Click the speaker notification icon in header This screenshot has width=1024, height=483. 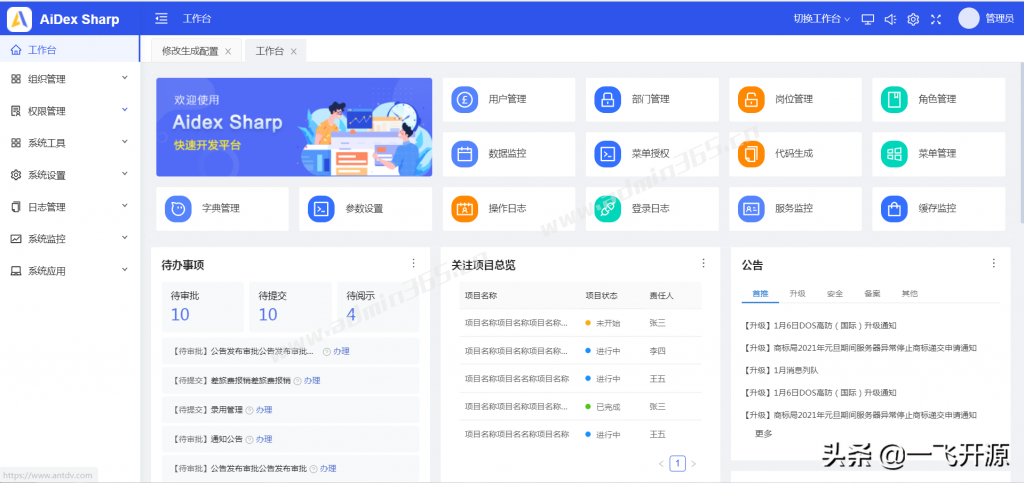890,19
